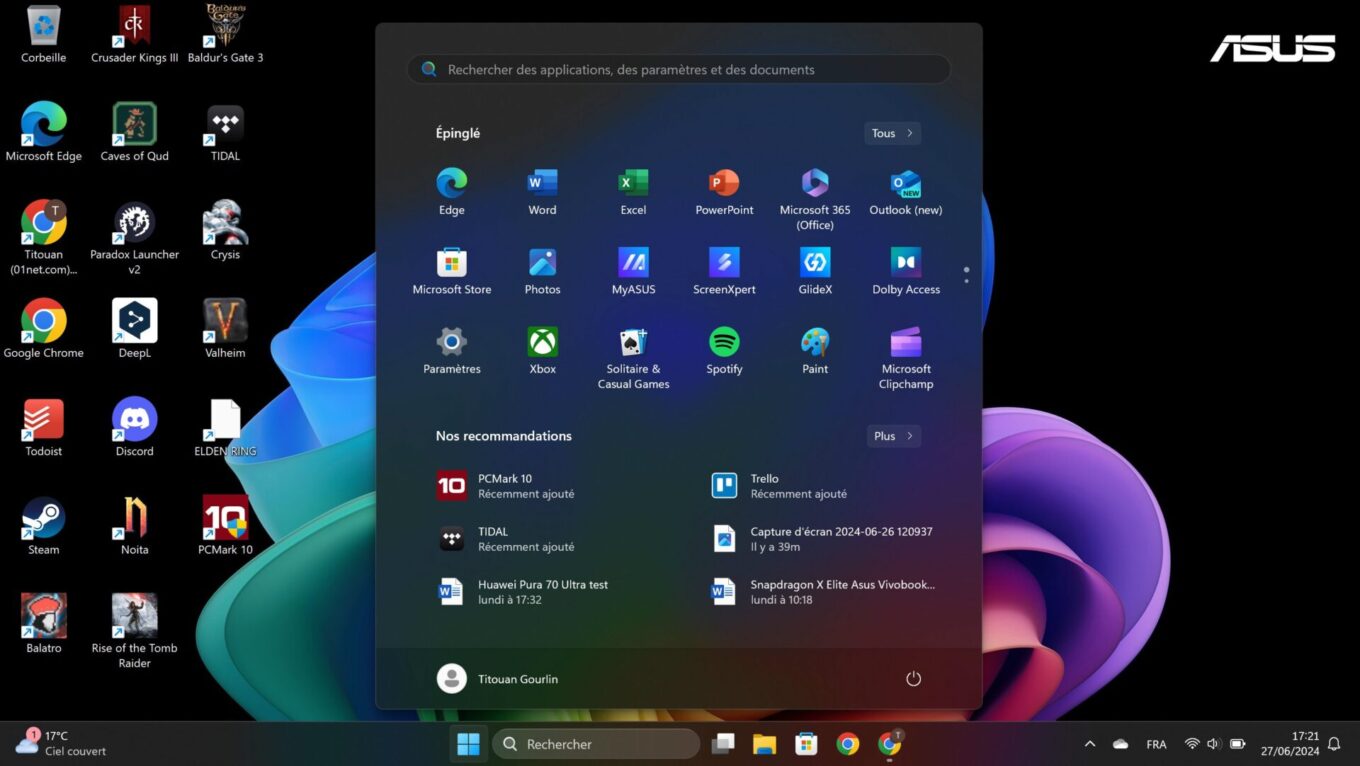Open Task View on taskbar
1360x766 pixels.
[723, 744]
